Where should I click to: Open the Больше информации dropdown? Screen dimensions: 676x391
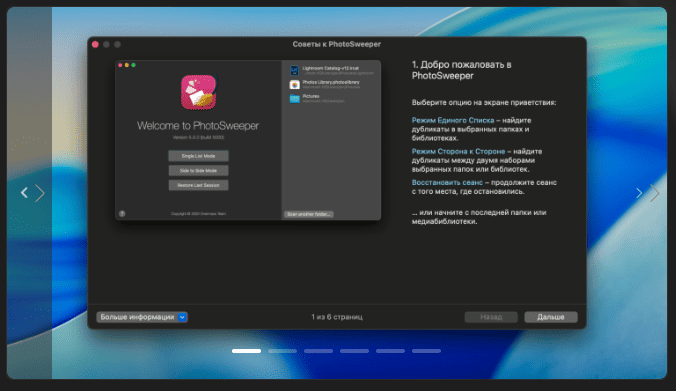[x=142, y=317]
